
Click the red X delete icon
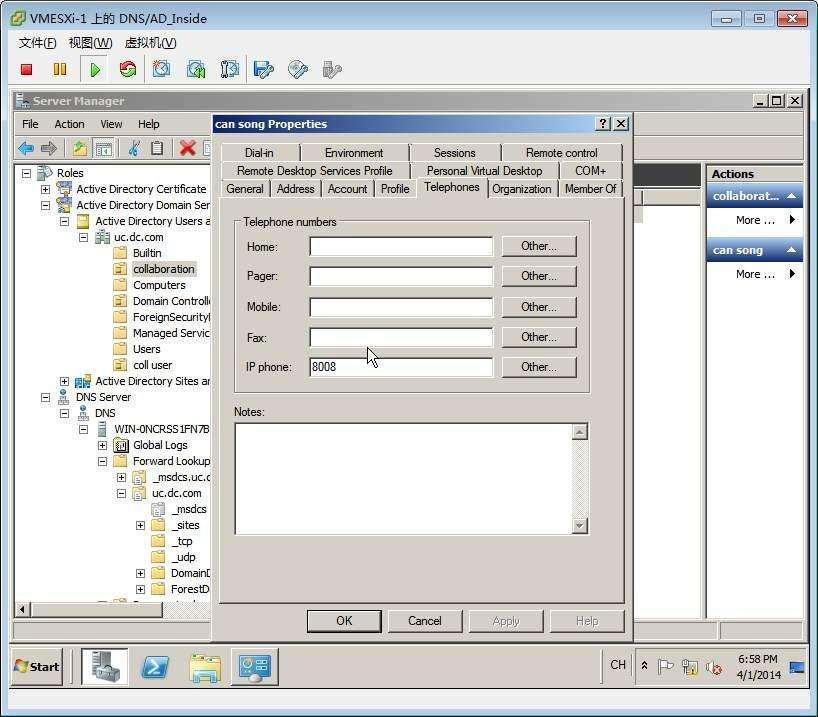coord(187,149)
